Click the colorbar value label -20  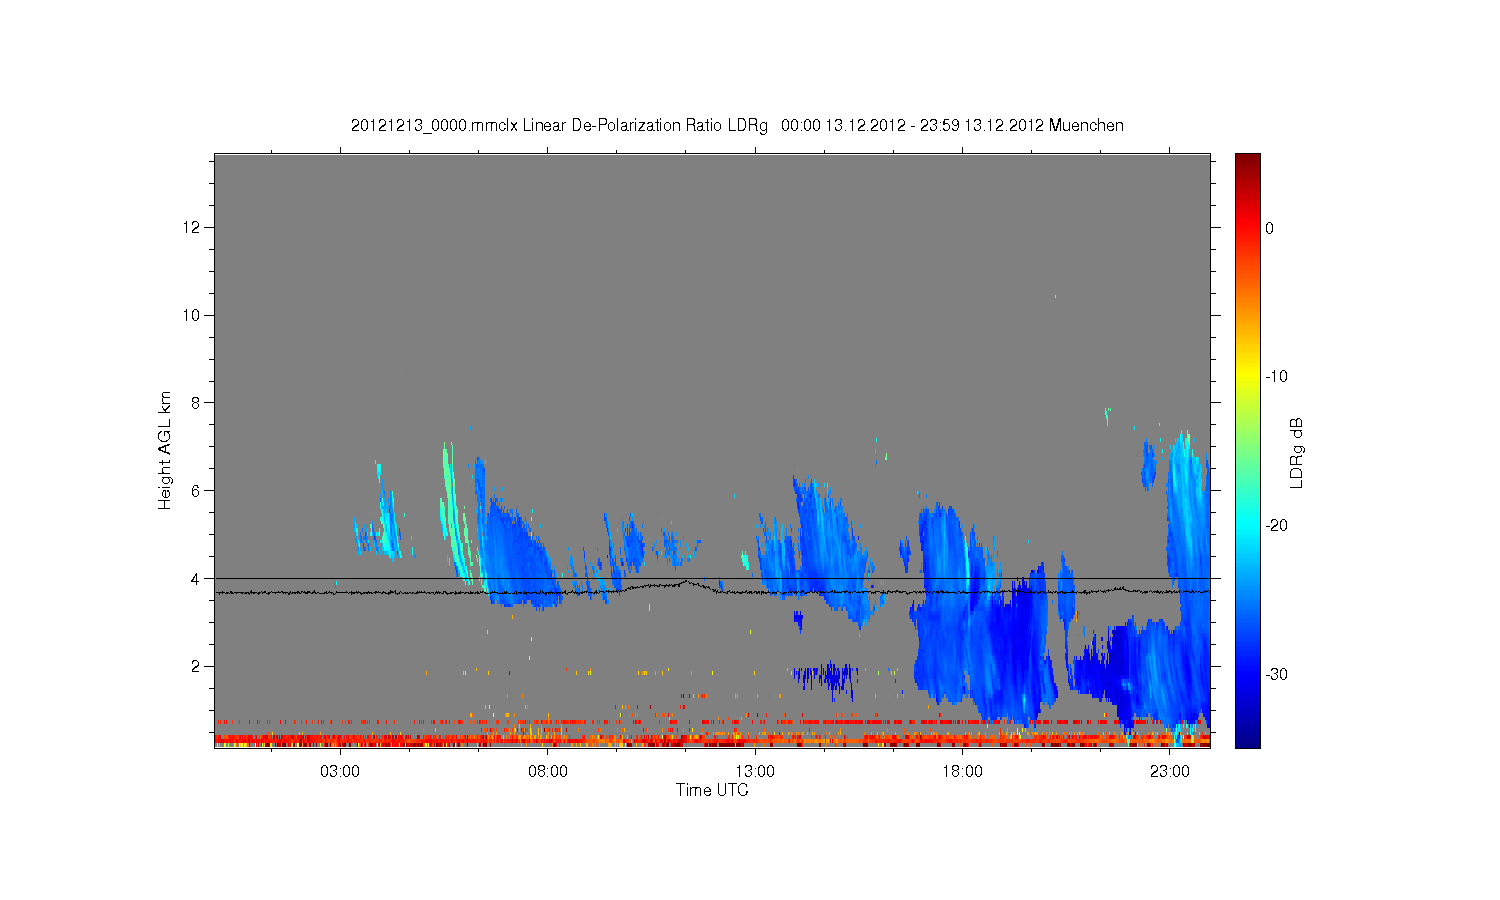pos(1275,526)
